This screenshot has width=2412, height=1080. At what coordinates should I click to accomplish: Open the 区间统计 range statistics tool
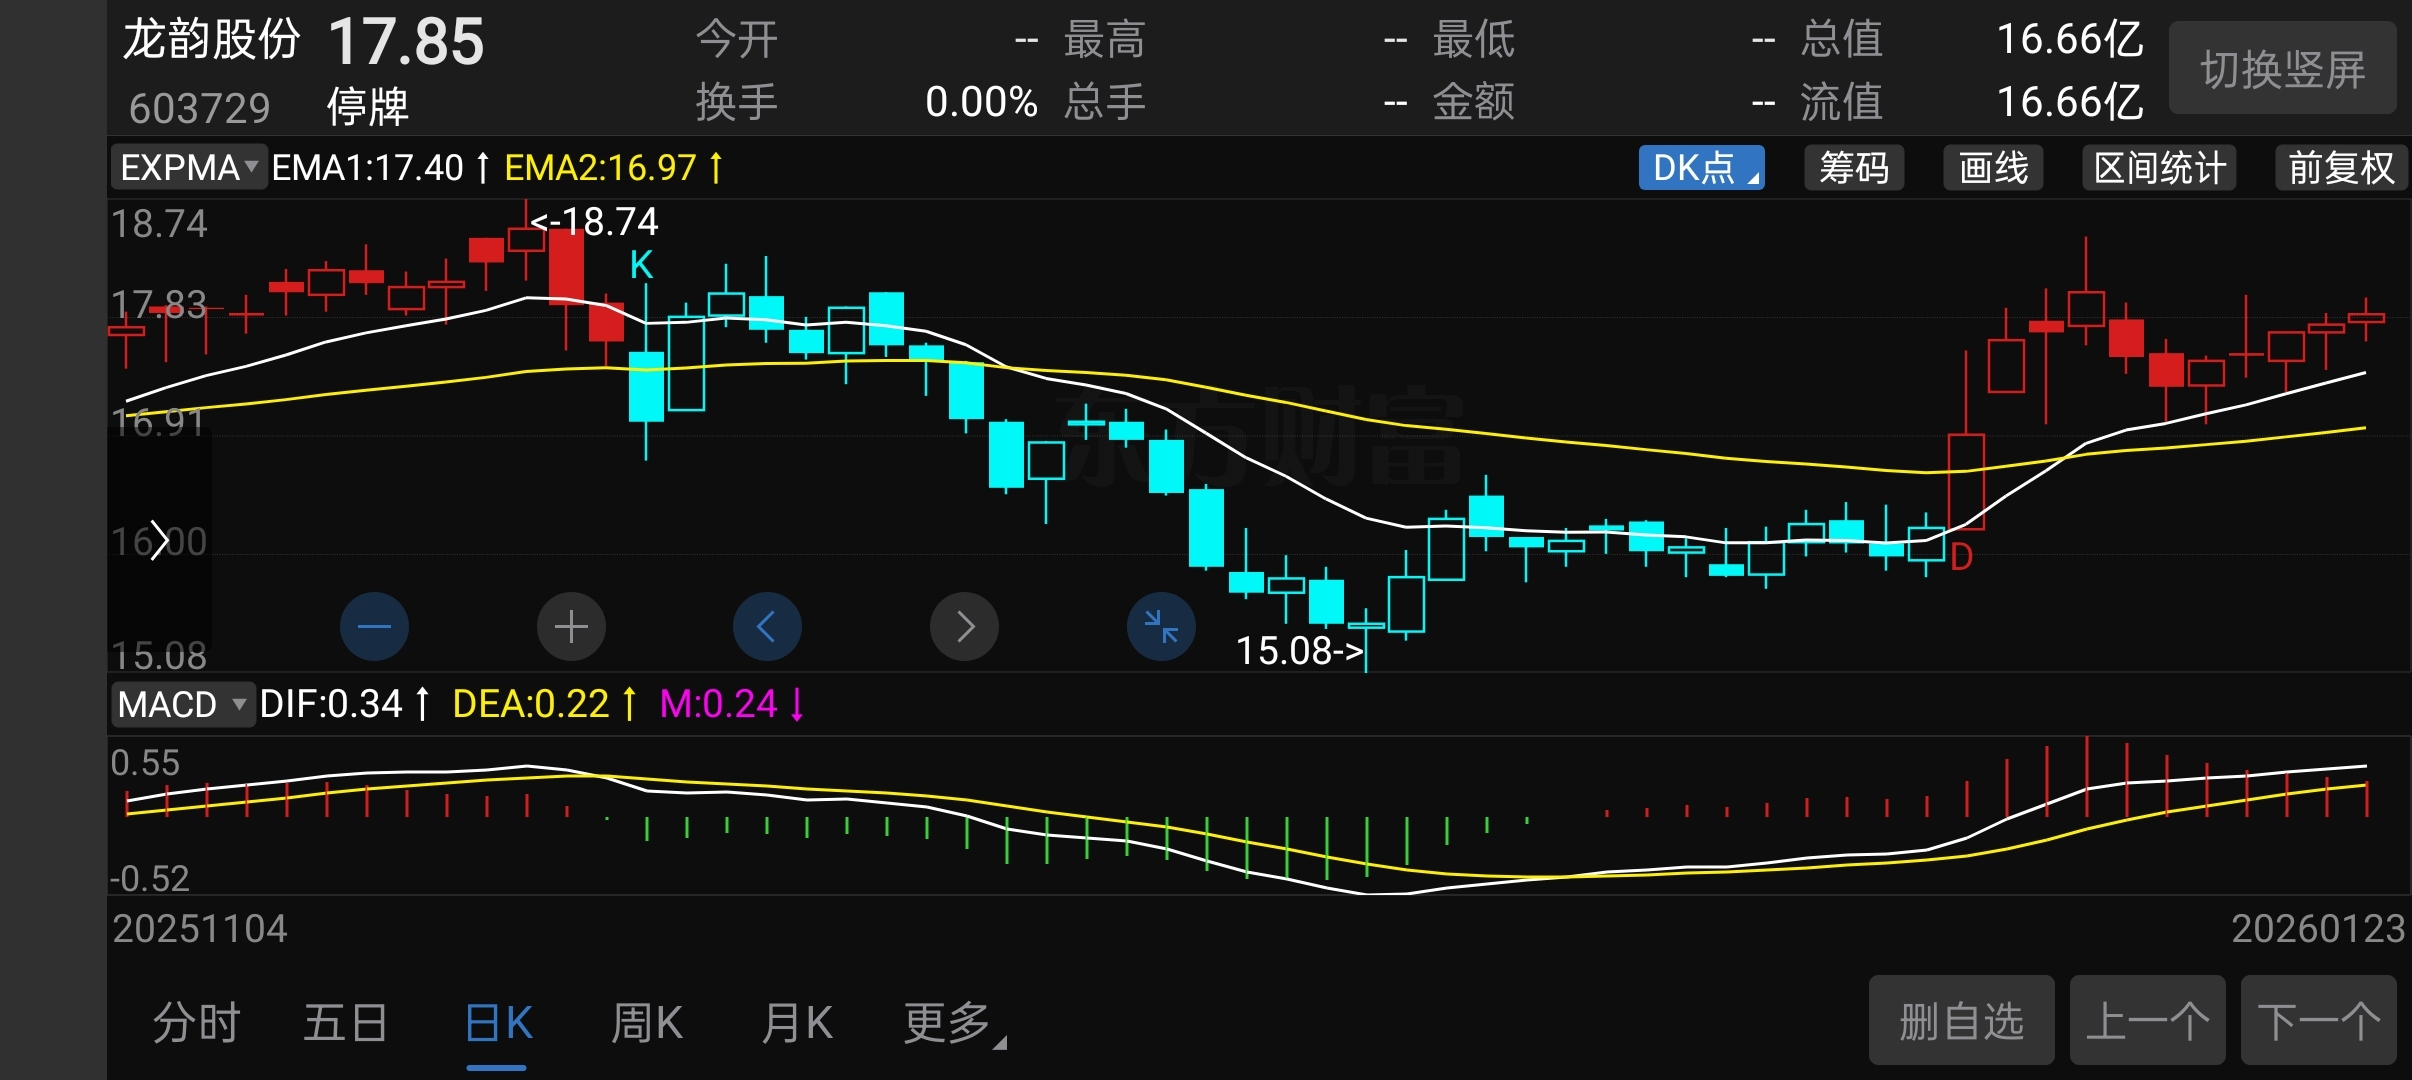(2159, 168)
